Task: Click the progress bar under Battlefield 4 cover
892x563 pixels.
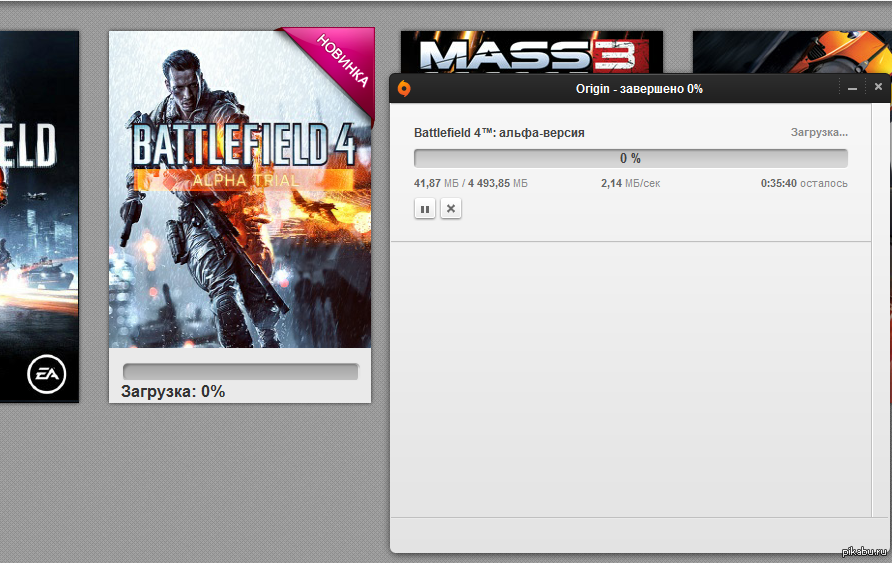Action: tap(241, 372)
